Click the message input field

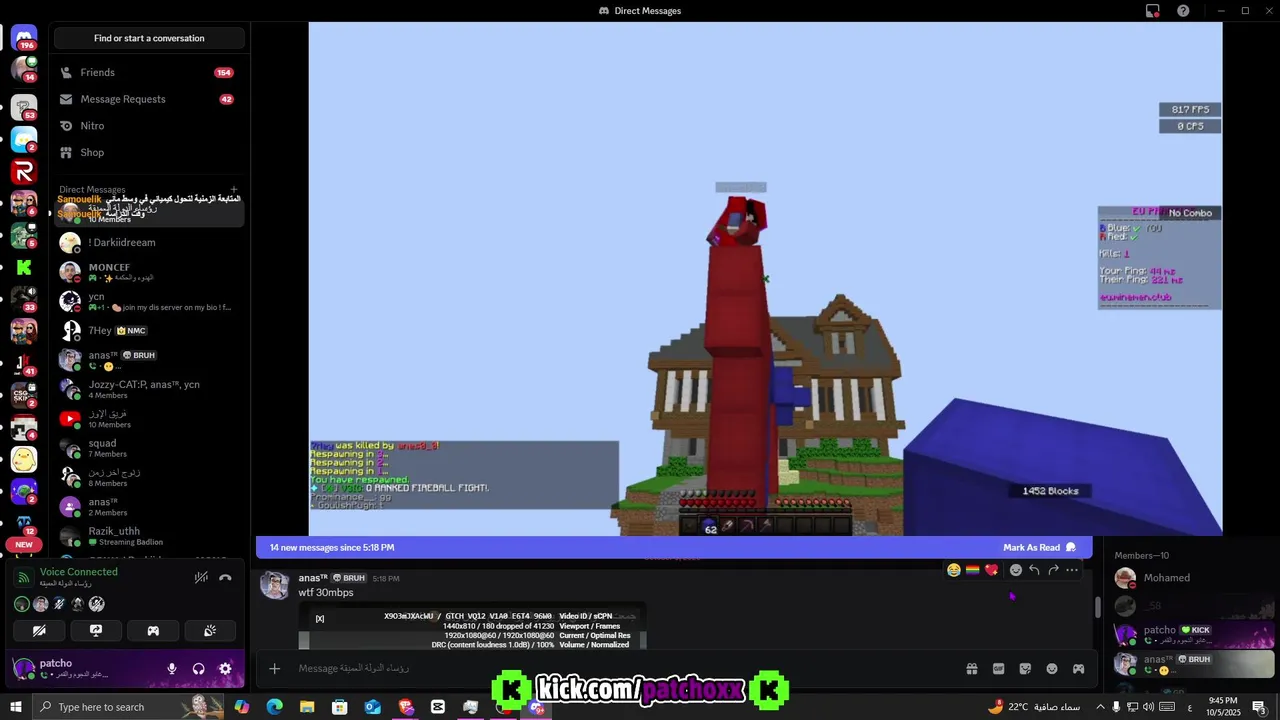point(620,668)
